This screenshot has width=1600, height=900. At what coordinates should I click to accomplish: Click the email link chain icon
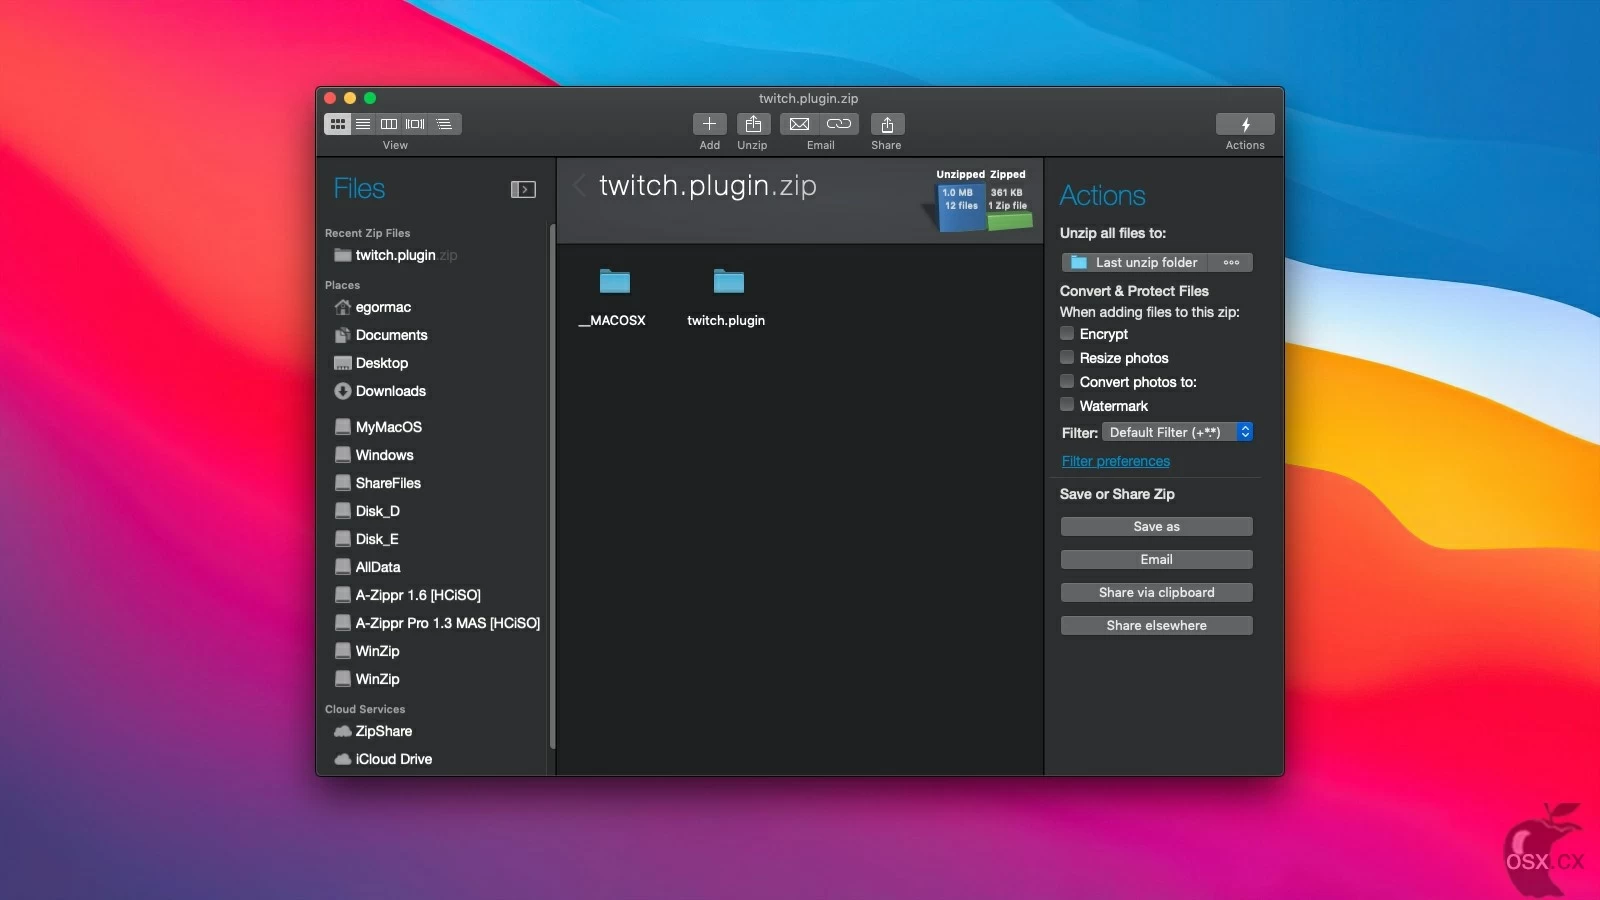click(x=839, y=124)
